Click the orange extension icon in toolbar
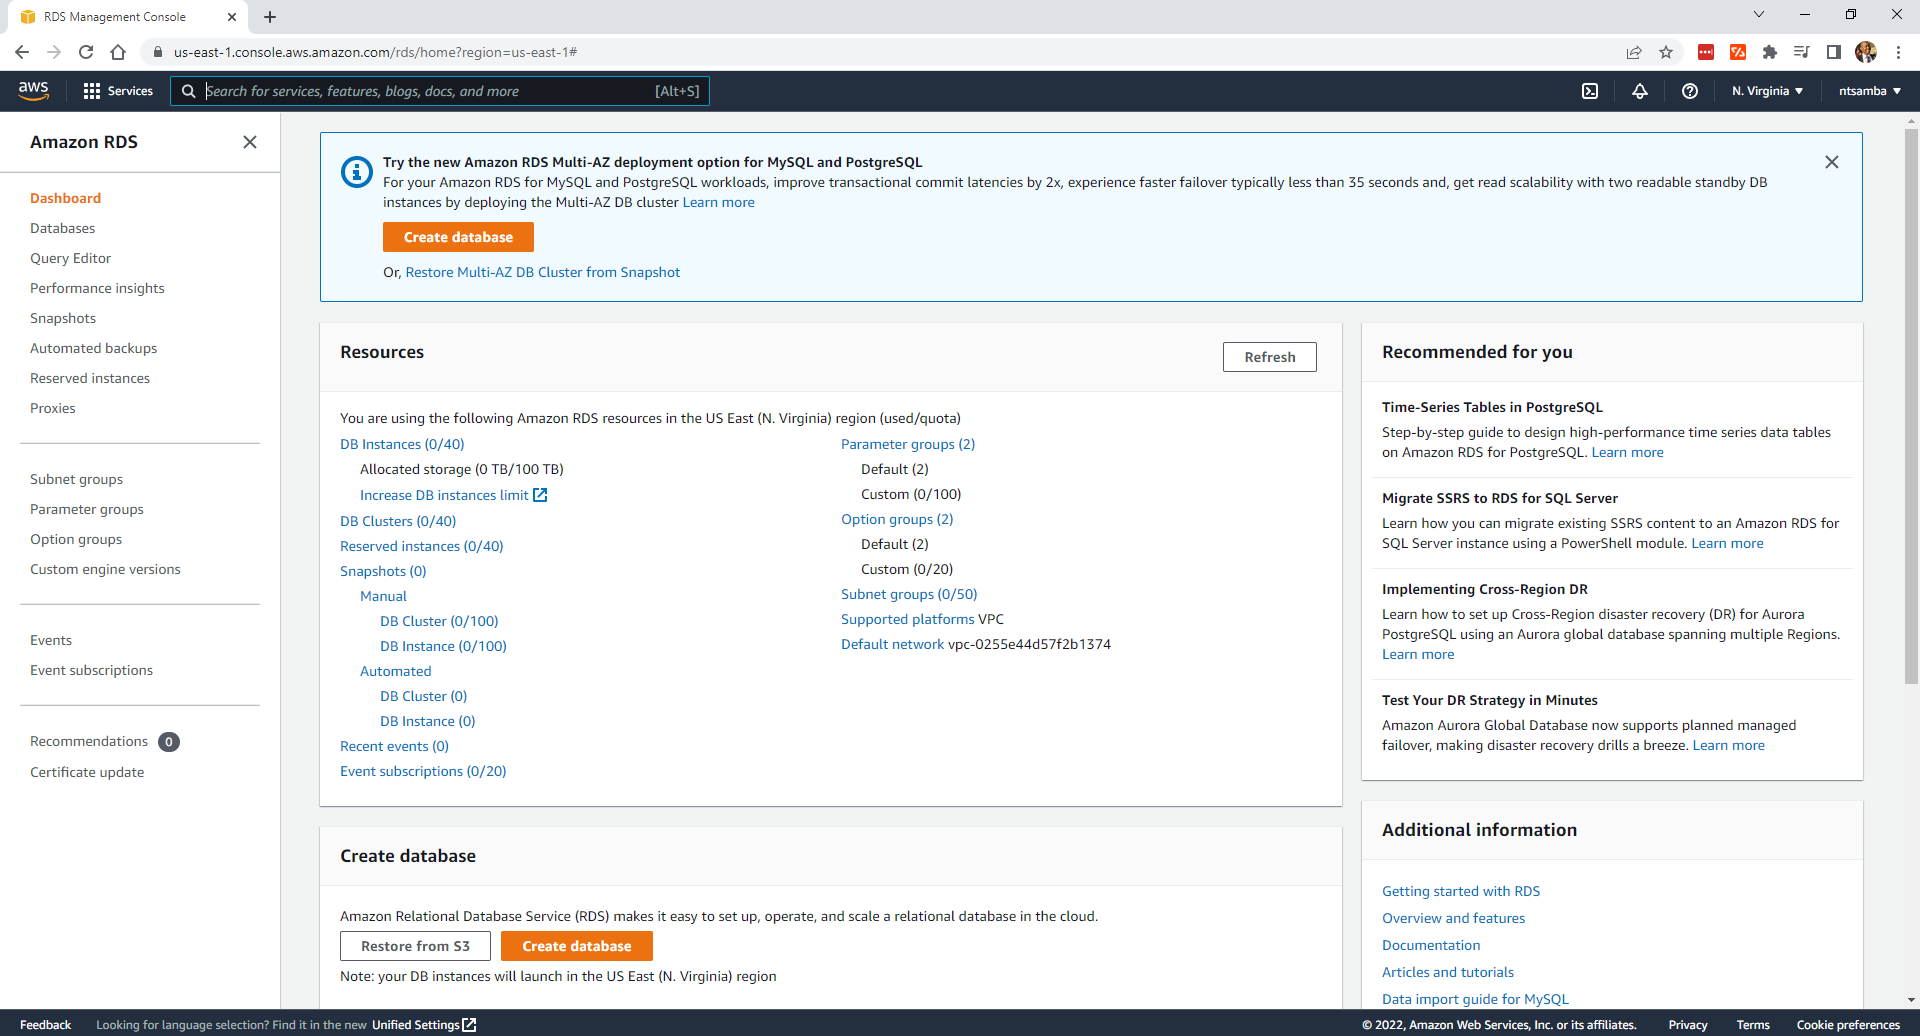This screenshot has height=1036, width=1920. (x=1738, y=52)
